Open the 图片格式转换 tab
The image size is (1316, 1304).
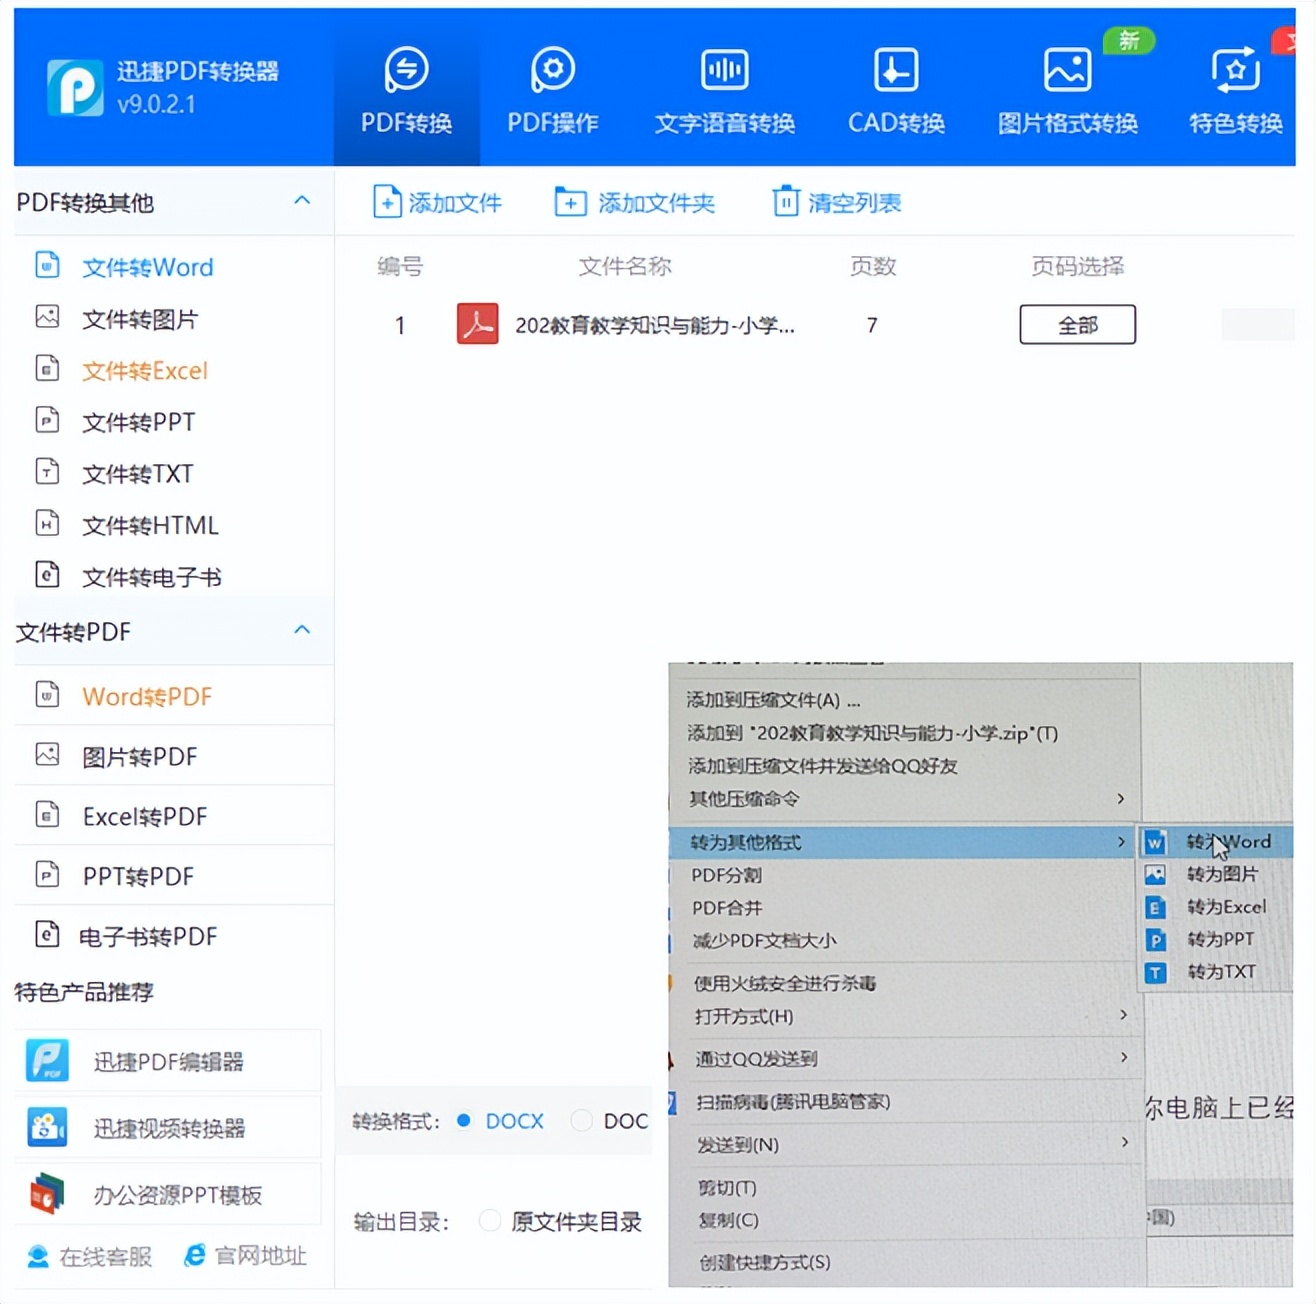pyautogui.click(x=1067, y=92)
